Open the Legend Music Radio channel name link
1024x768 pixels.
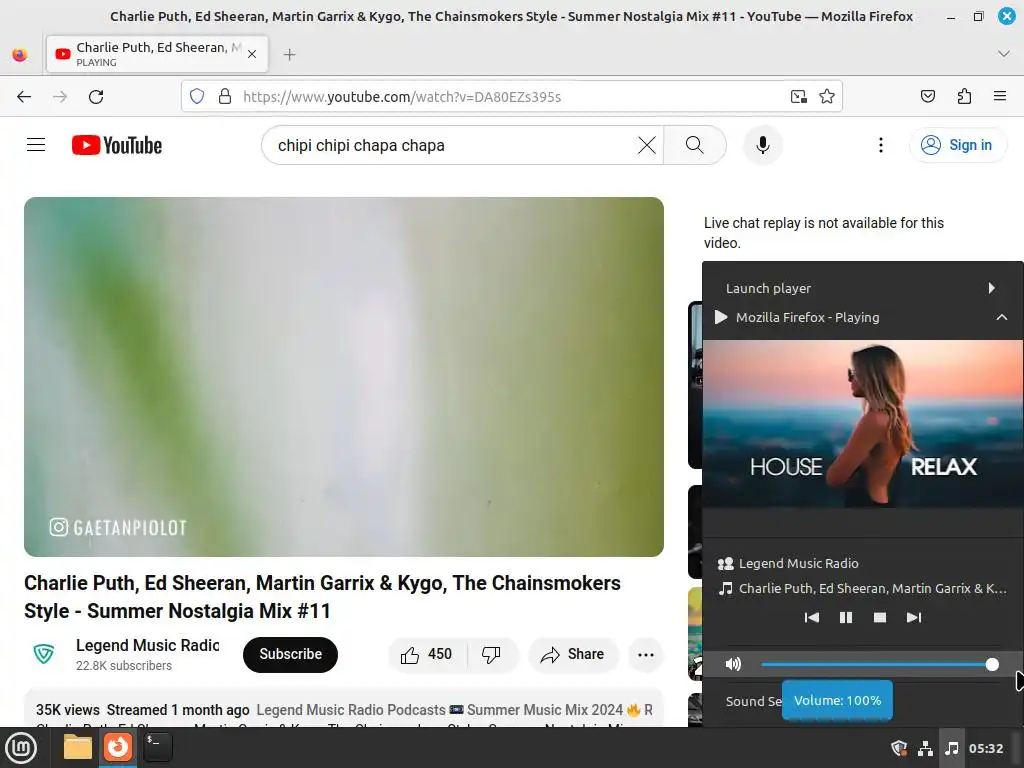(148, 645)
